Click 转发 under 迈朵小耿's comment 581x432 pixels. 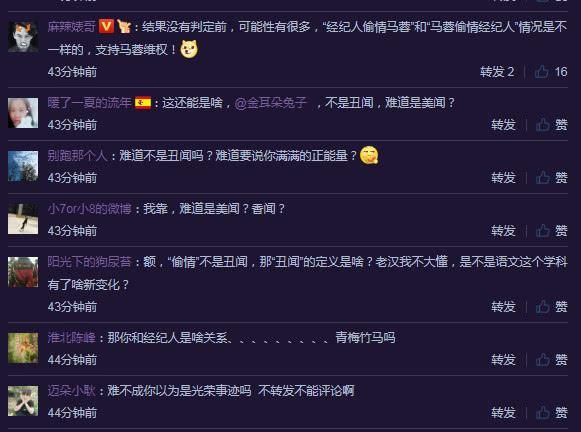(x=503, y=413)
